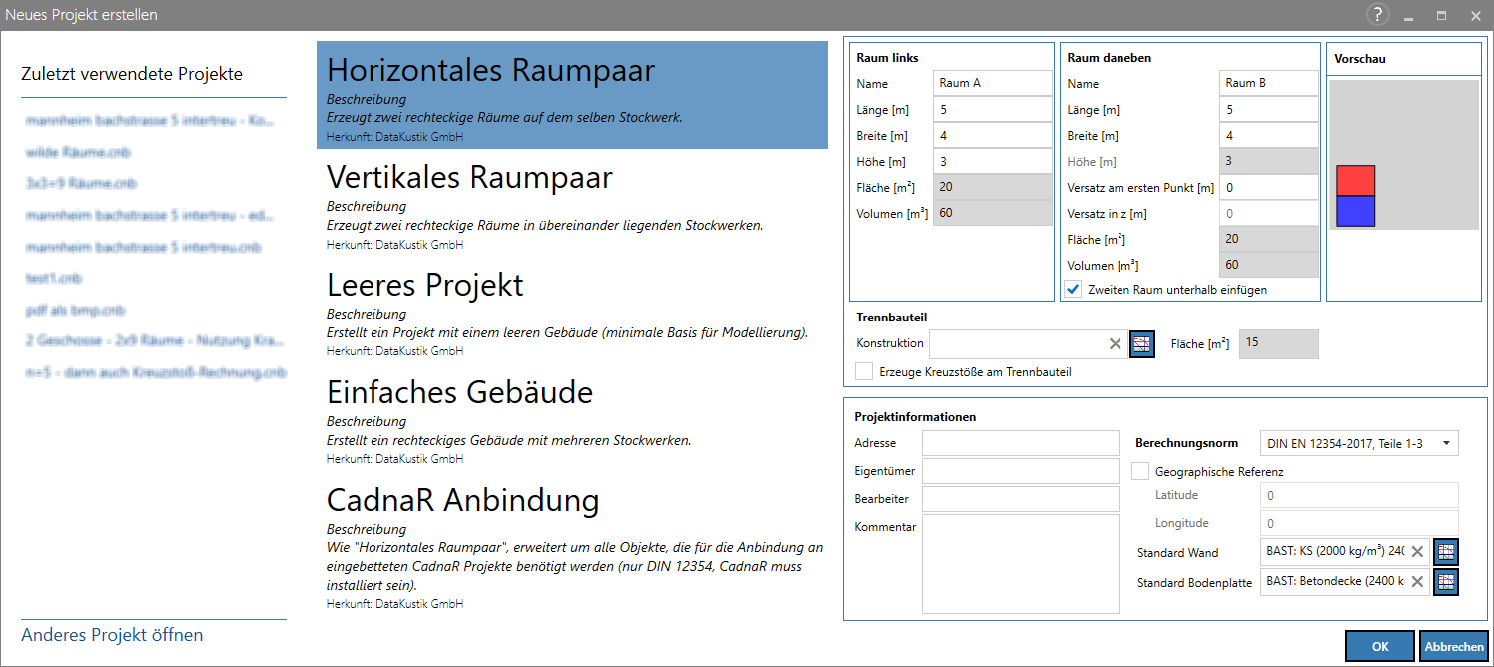
Task: Clear the Standard Bodenplatte selection
Action: [x=1417, y=582]
